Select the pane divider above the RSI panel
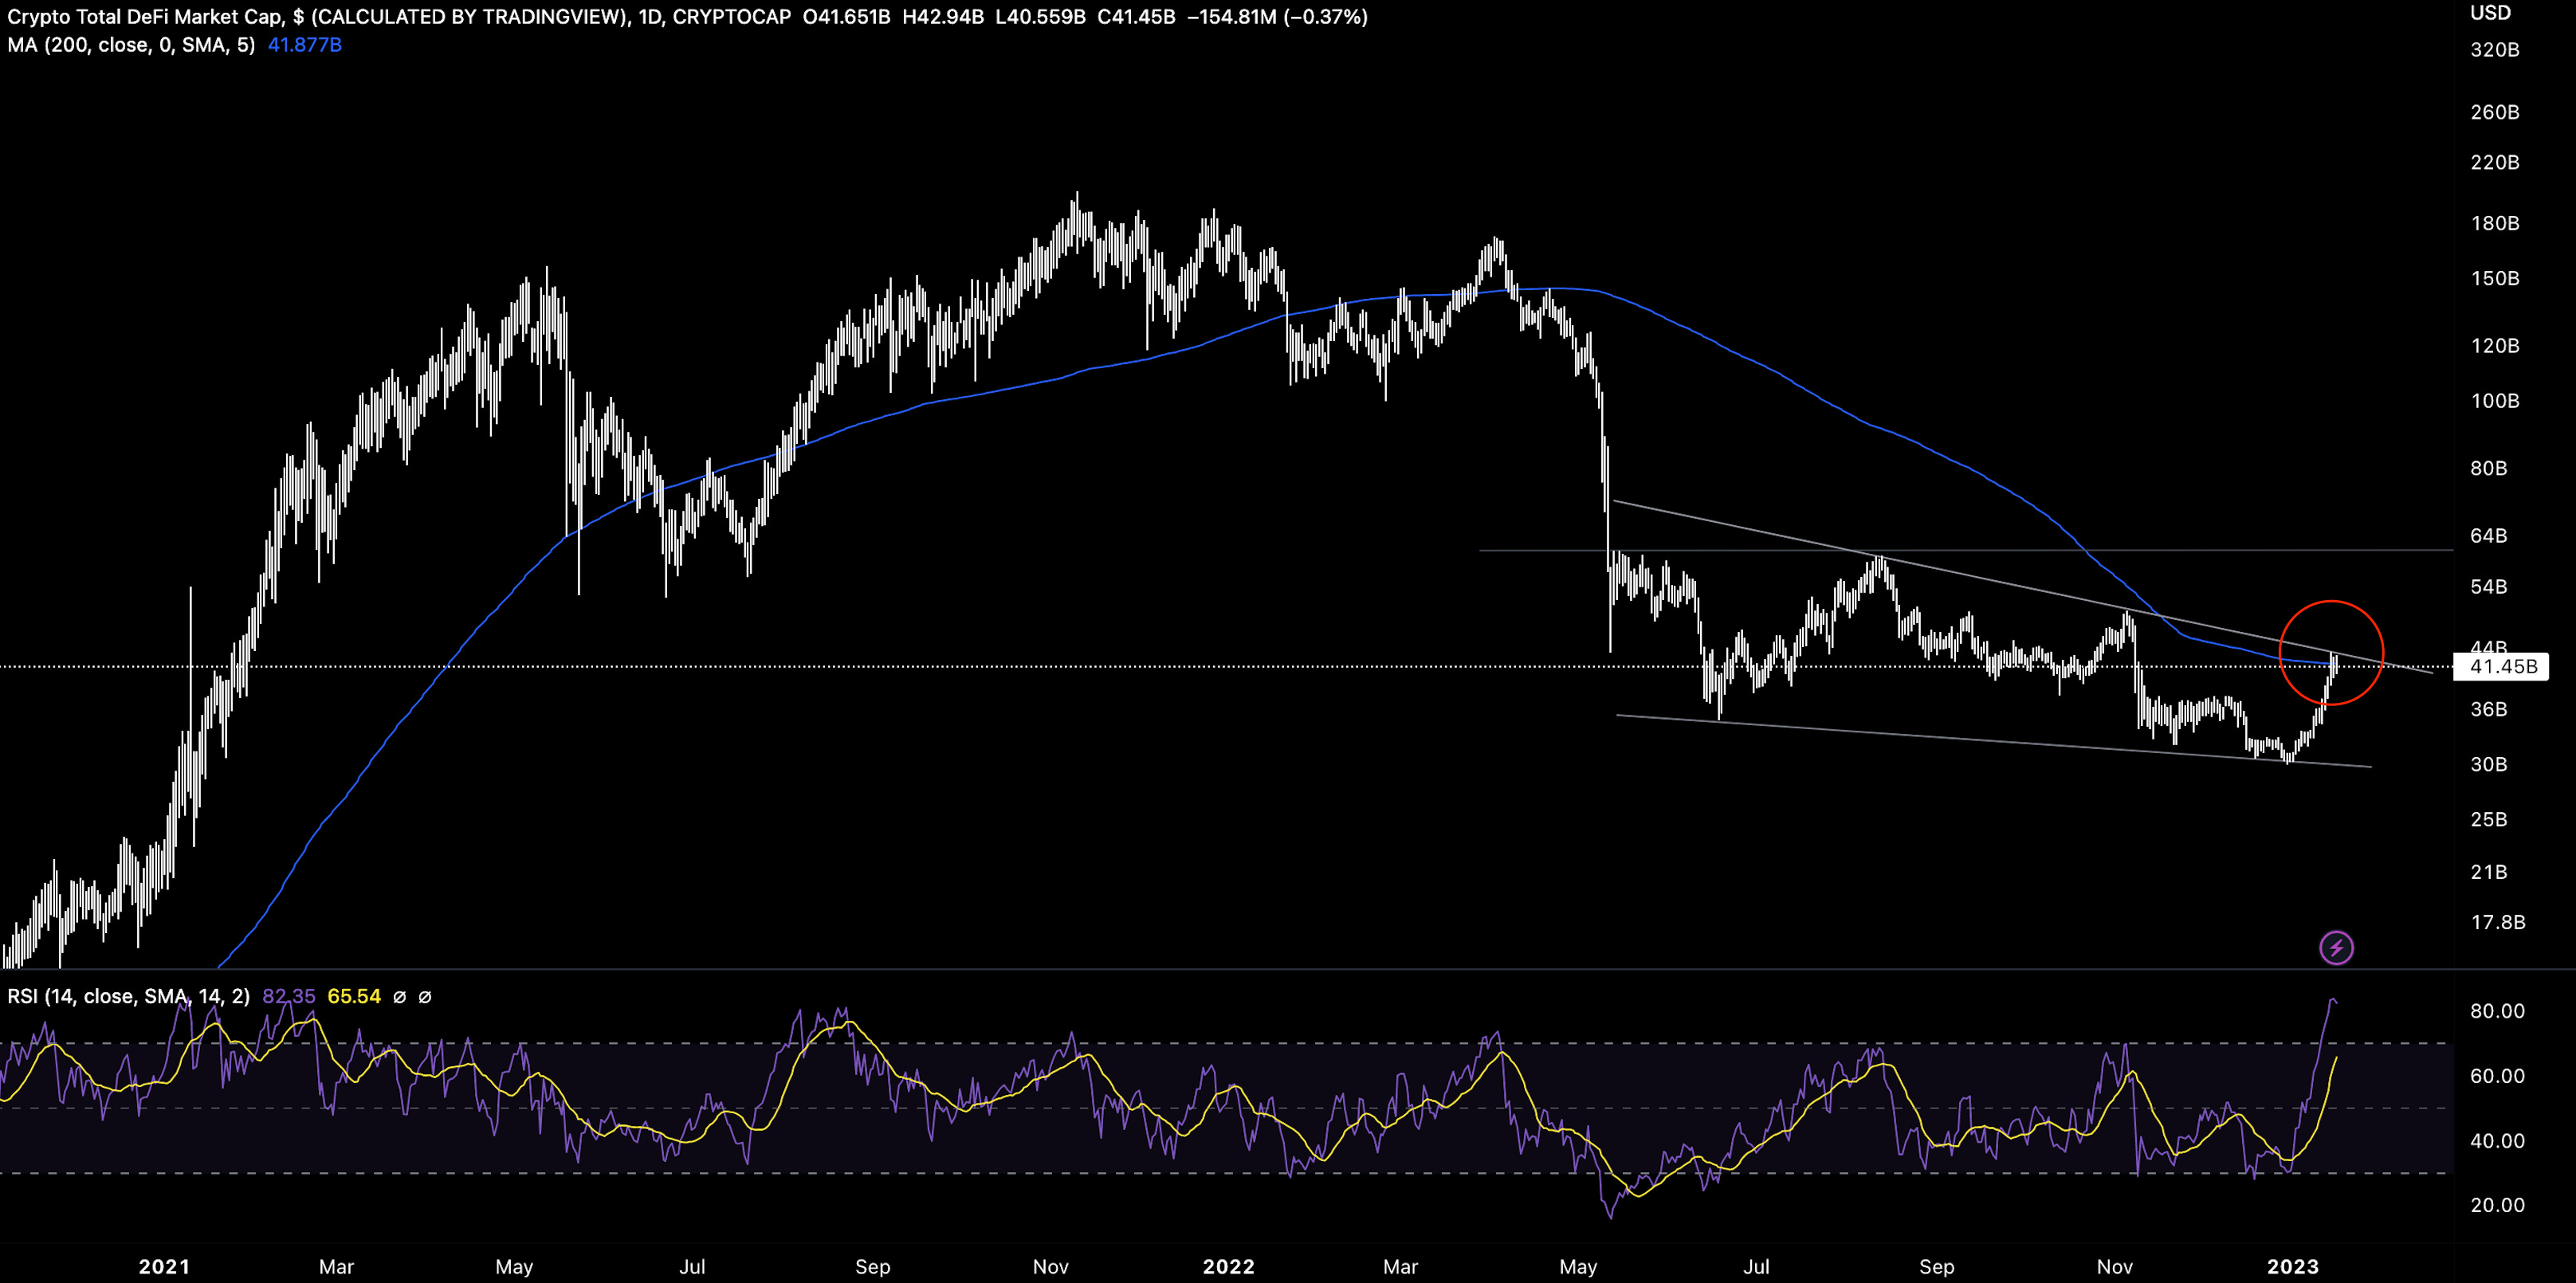2576x1283 pixels. pos(1288,969)
